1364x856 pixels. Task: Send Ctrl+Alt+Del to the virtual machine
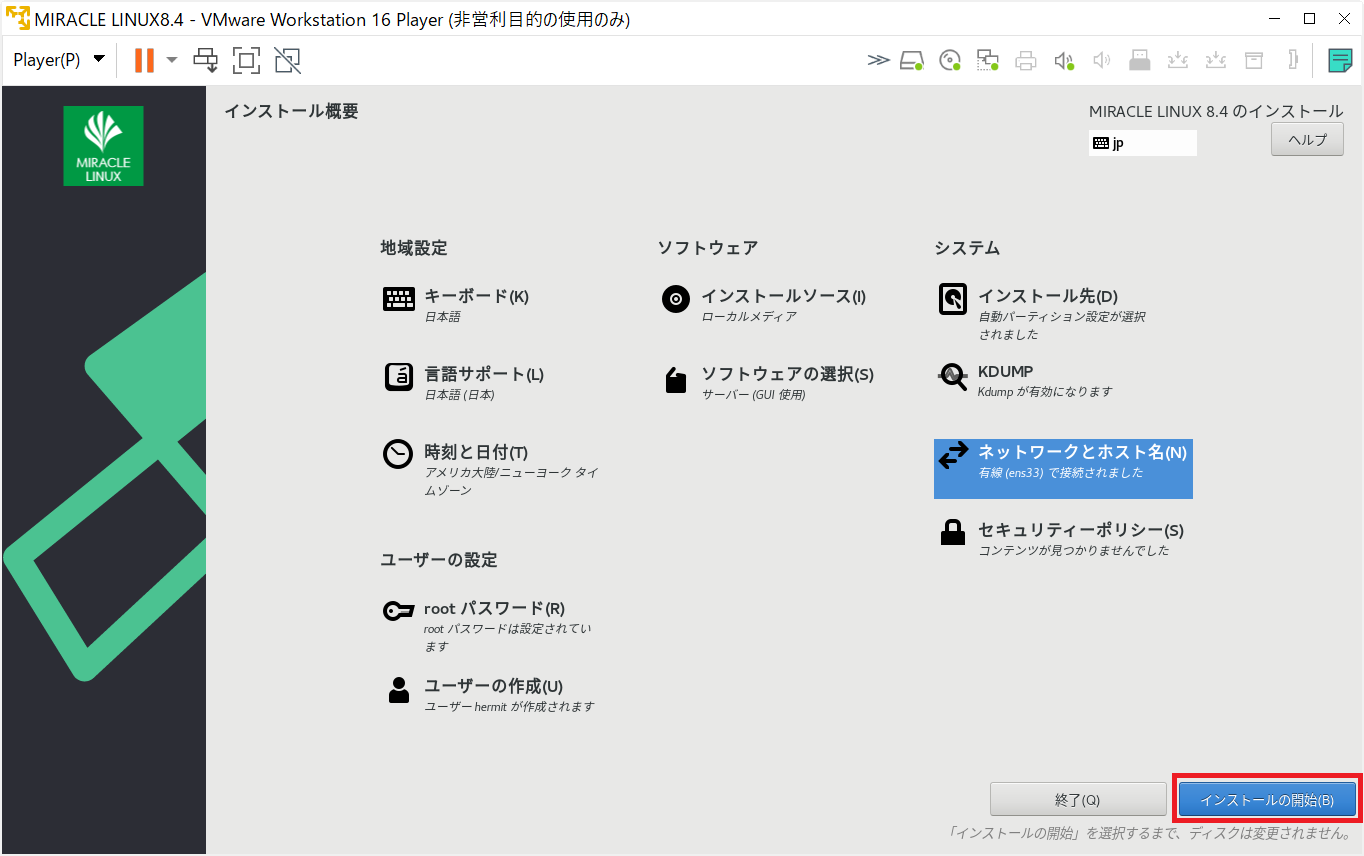pos(206,60)
